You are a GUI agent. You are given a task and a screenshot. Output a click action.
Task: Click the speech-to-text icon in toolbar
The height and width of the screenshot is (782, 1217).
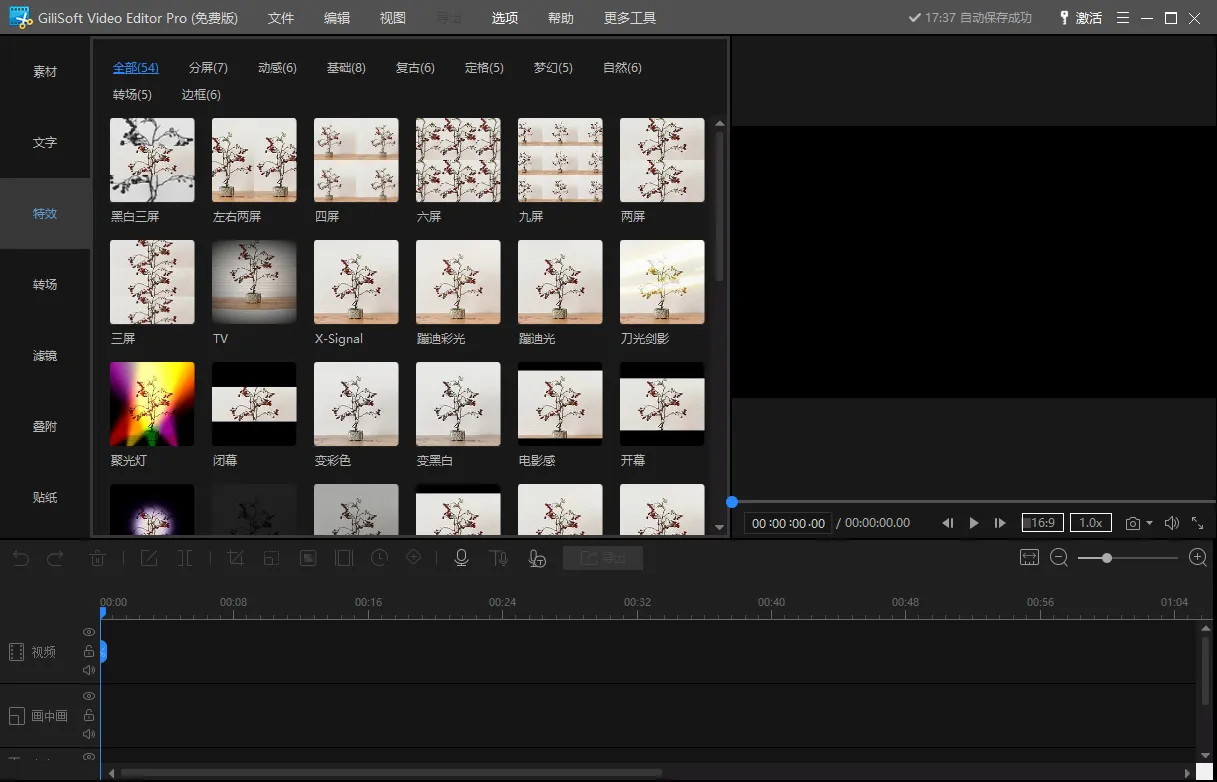[x=537, y=558]
